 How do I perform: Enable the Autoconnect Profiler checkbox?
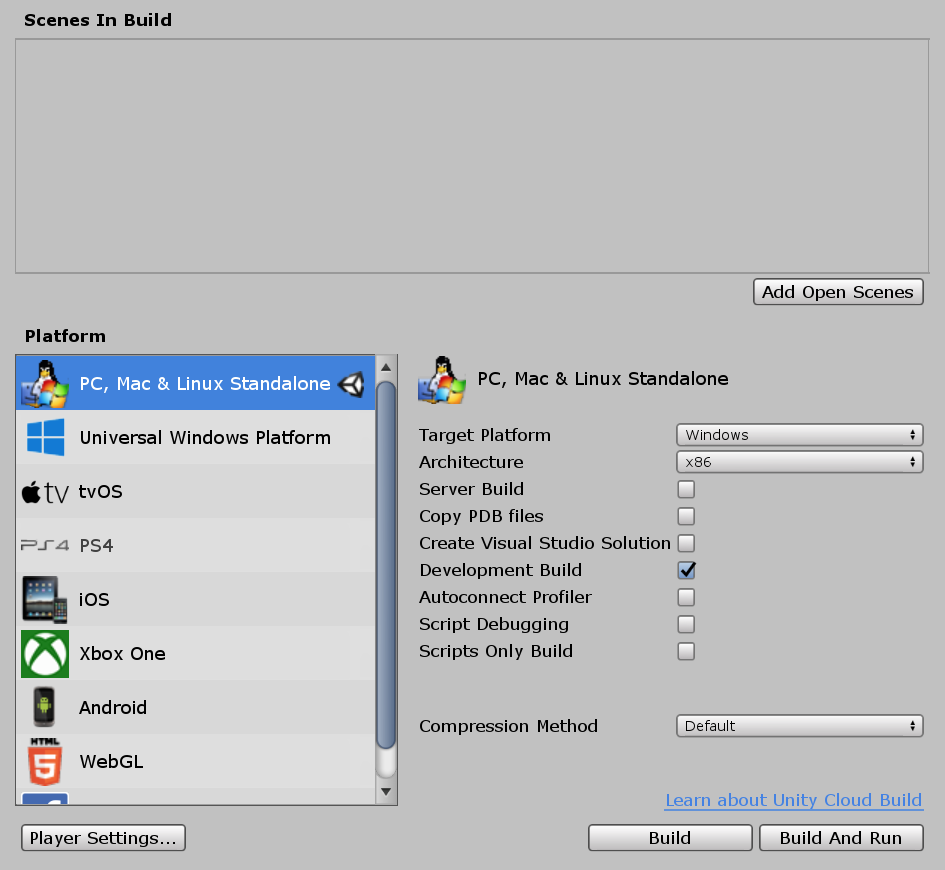tap(686, 597)
